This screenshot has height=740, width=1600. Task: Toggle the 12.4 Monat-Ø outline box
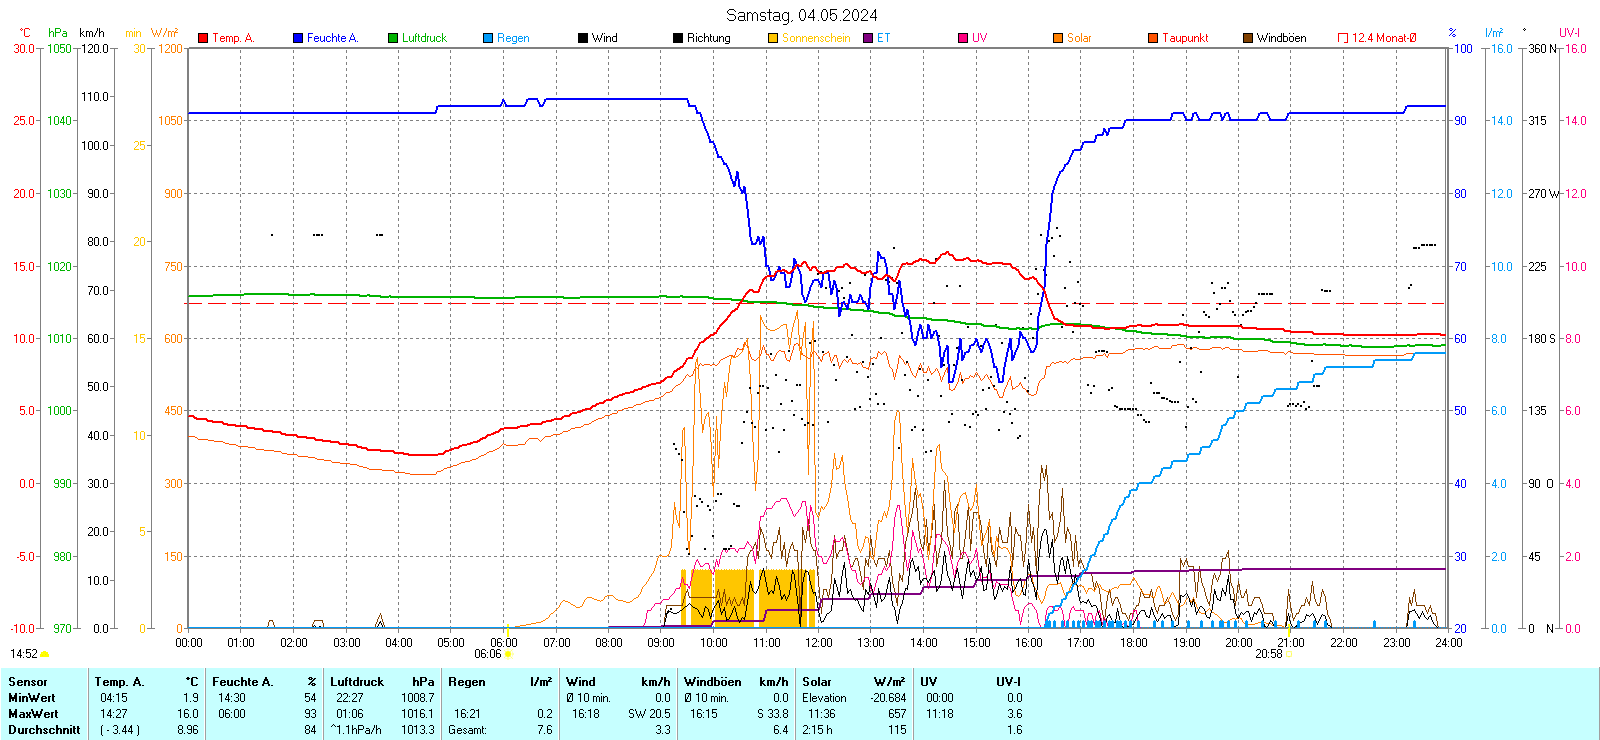(1343, 38)
